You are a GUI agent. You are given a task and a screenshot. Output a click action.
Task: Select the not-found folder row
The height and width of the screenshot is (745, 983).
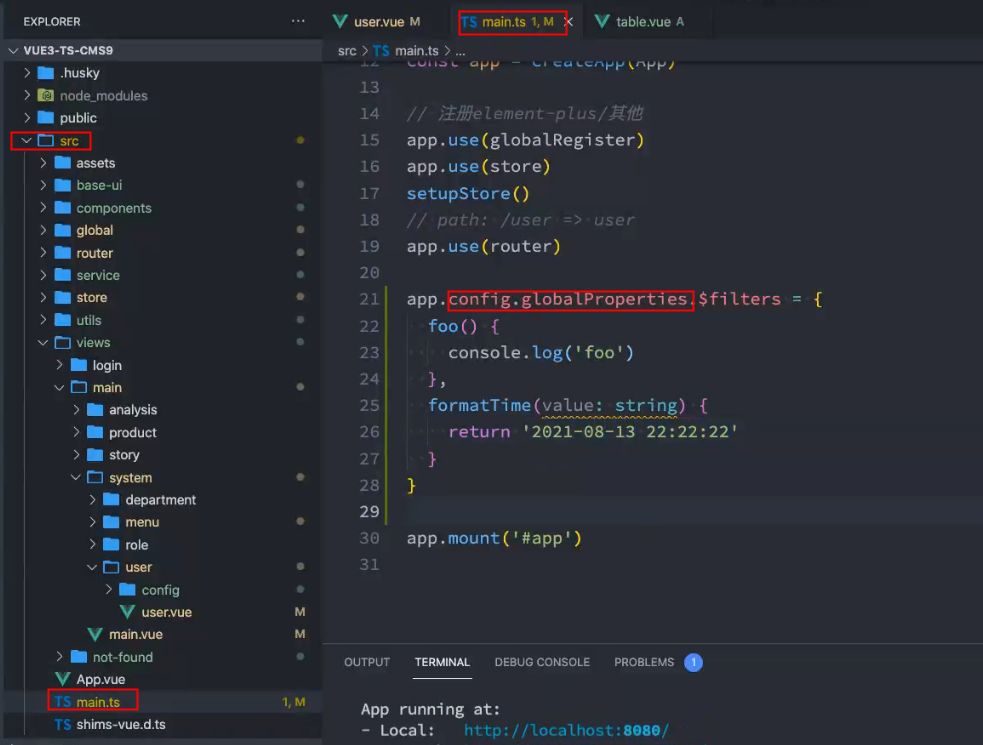coord(163,657)
